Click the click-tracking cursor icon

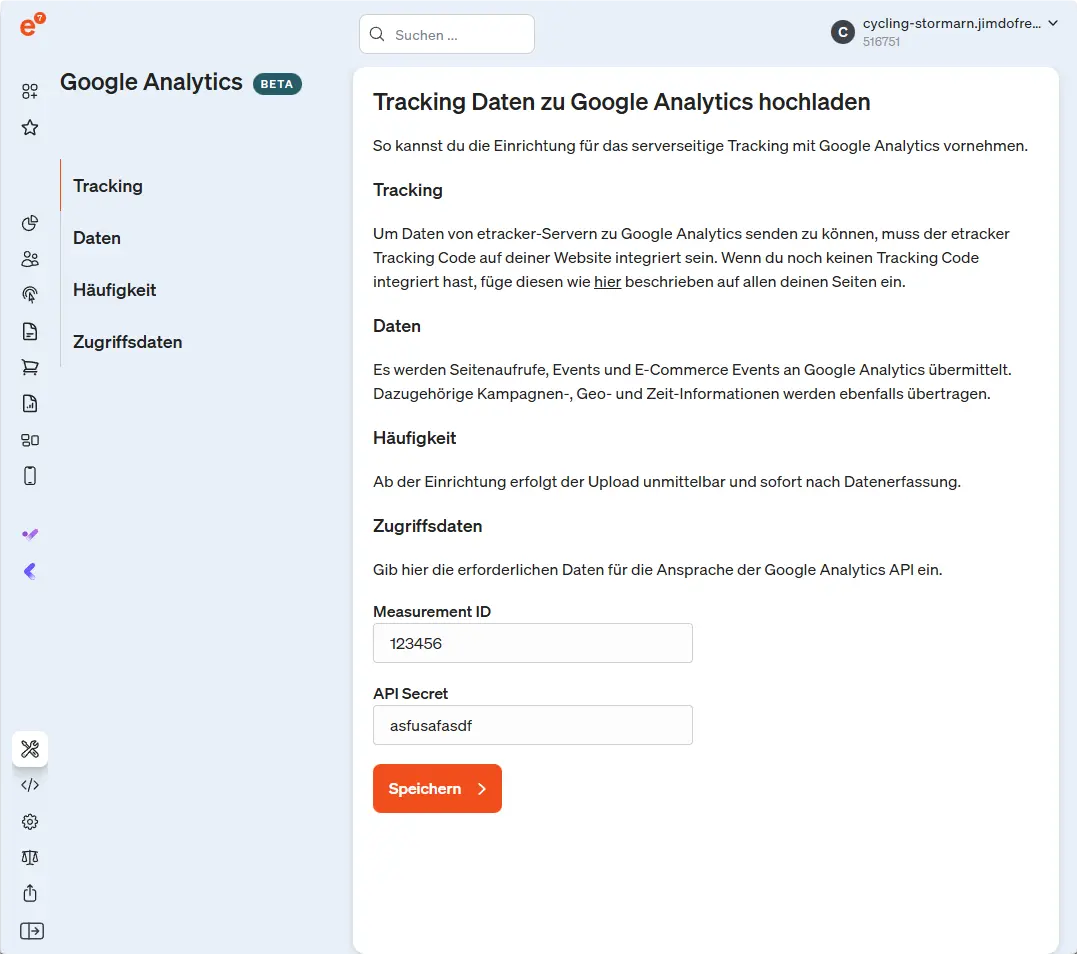(x=30, y=295)
